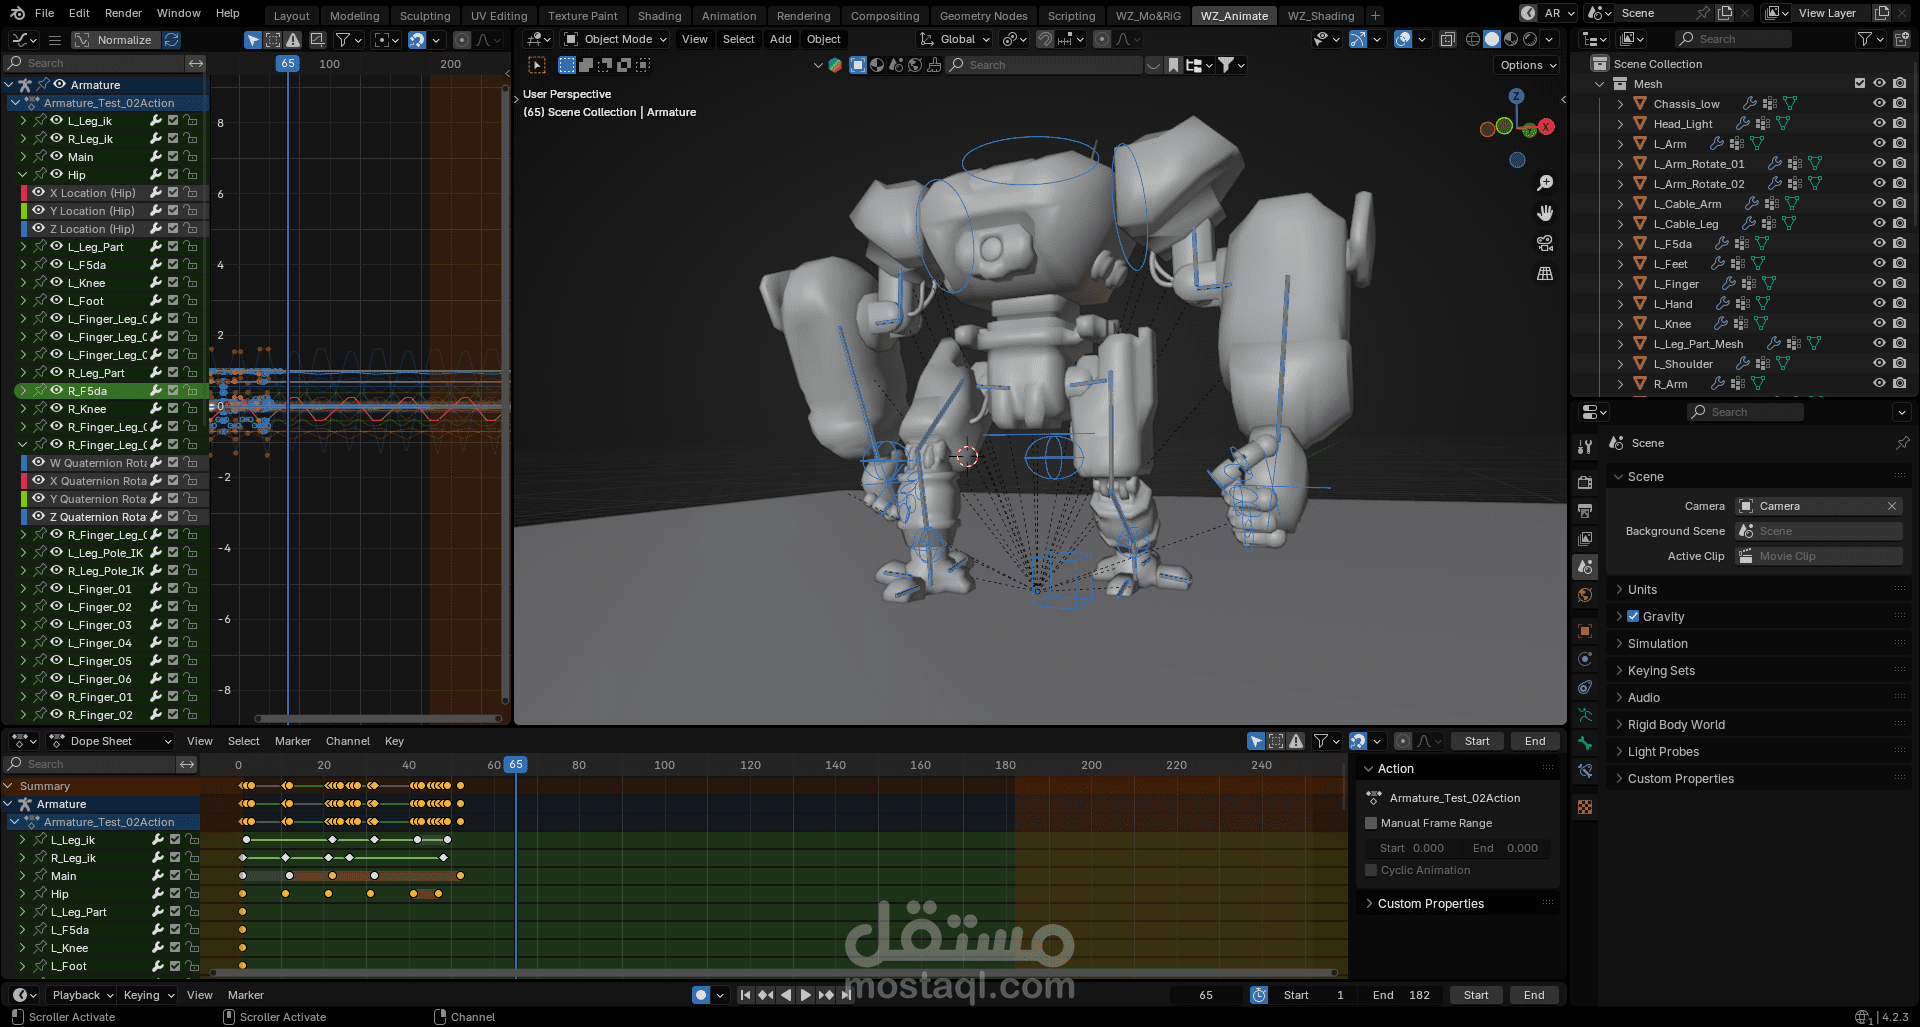The height and width of the screenshot is (1027, 1920).
Task: Pin the Scene properties panel
Action: coord(1902,443)
